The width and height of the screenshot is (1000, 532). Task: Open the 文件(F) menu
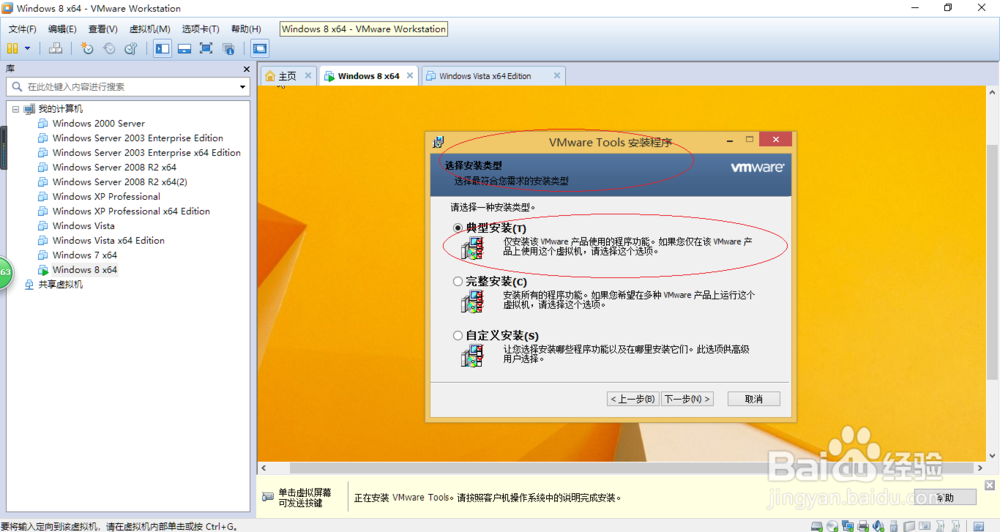pyautogui.click(x=22, y=29)
